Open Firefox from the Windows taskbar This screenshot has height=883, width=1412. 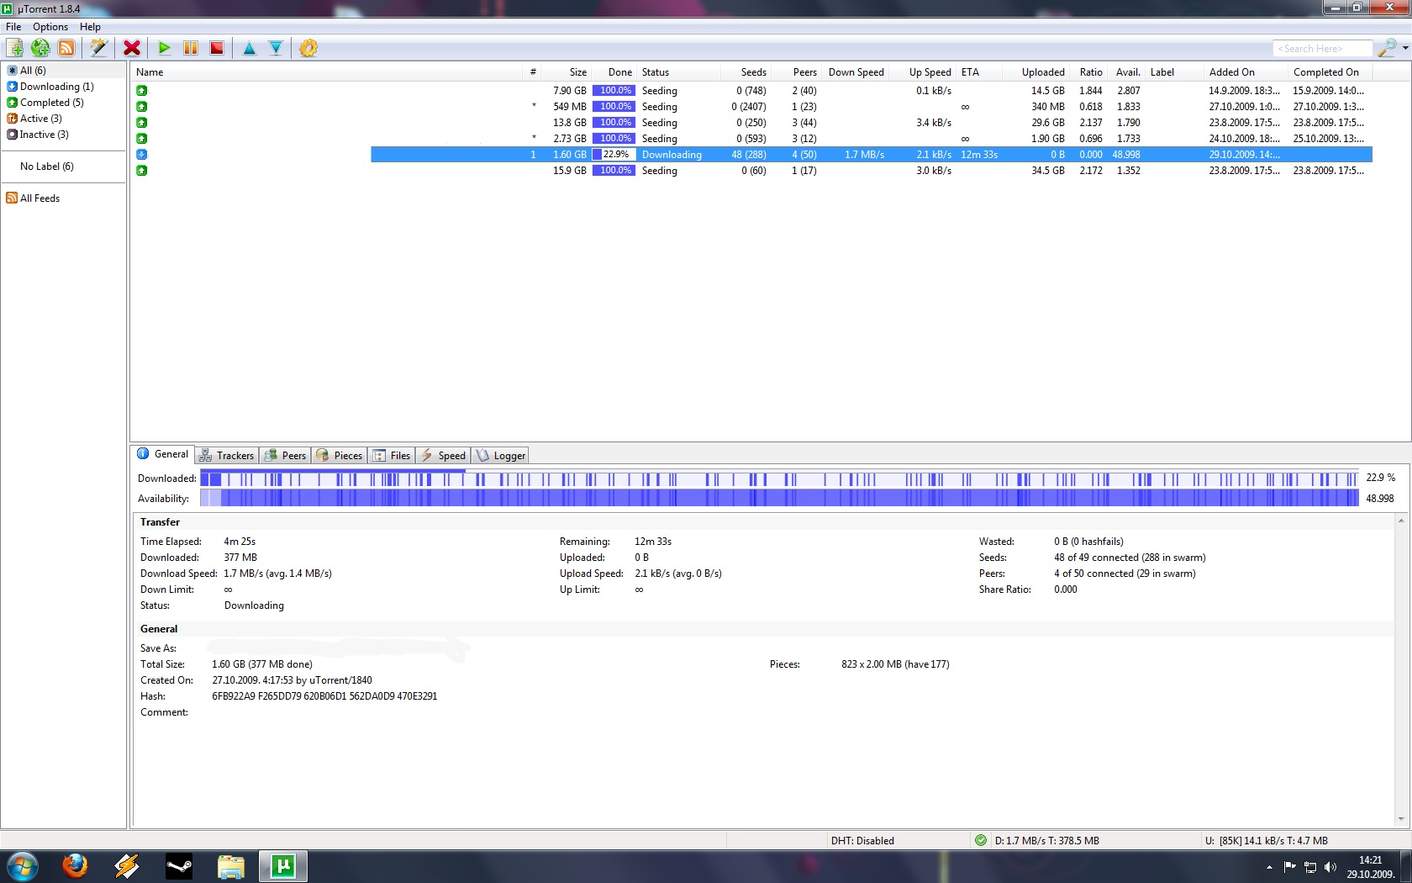click(75, 866)
